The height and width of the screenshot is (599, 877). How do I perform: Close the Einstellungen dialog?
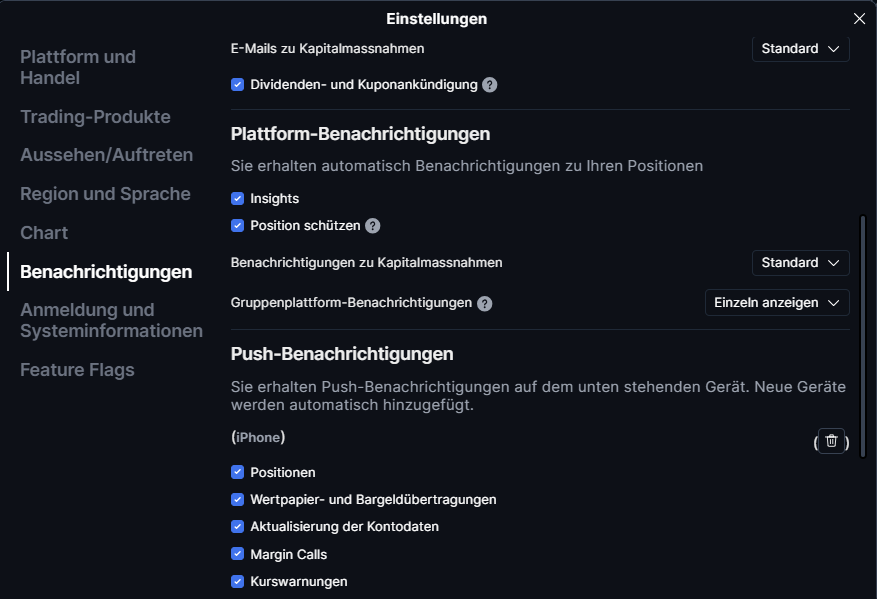click(x=859, y=18)
